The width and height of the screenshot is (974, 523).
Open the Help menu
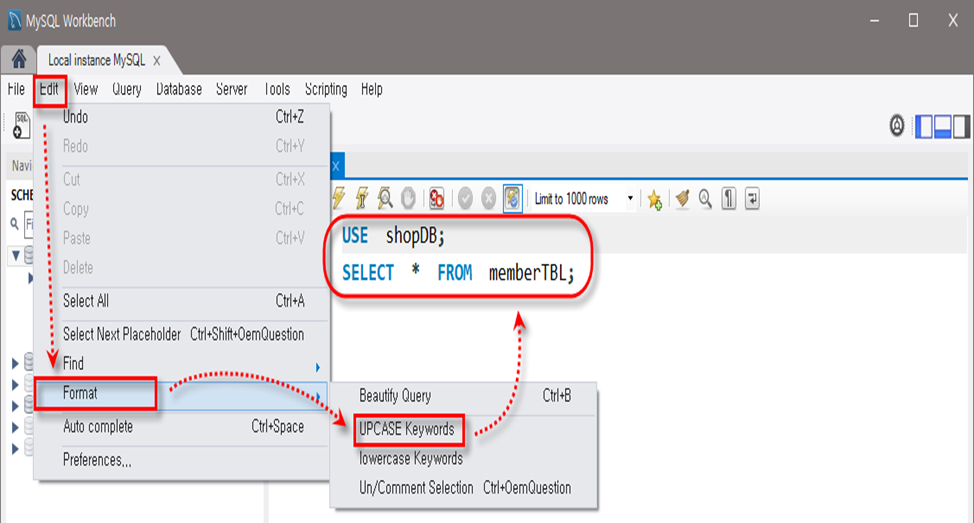(371, 89)
